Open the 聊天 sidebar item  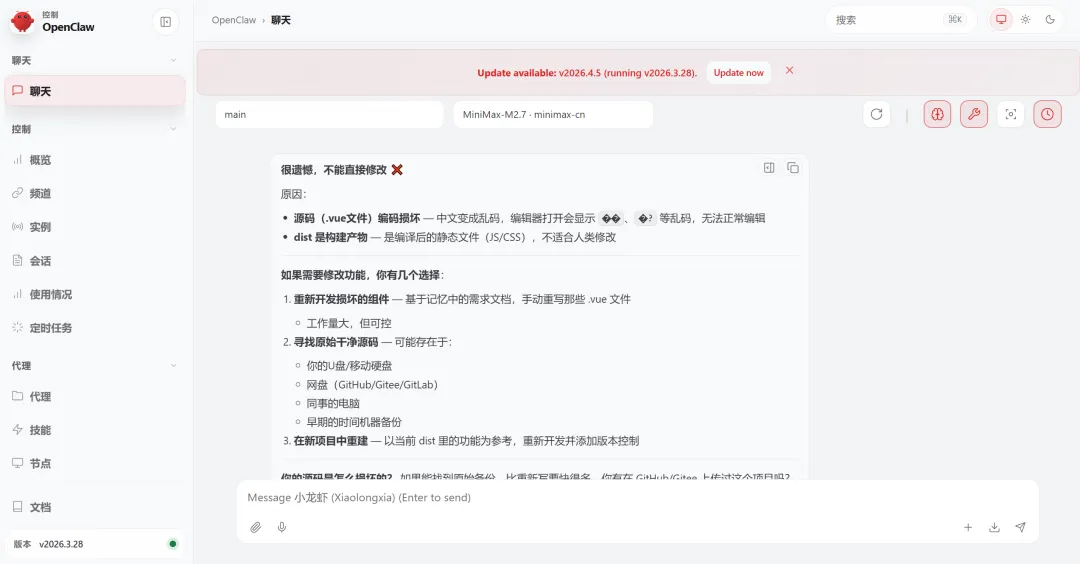[95, 91]
